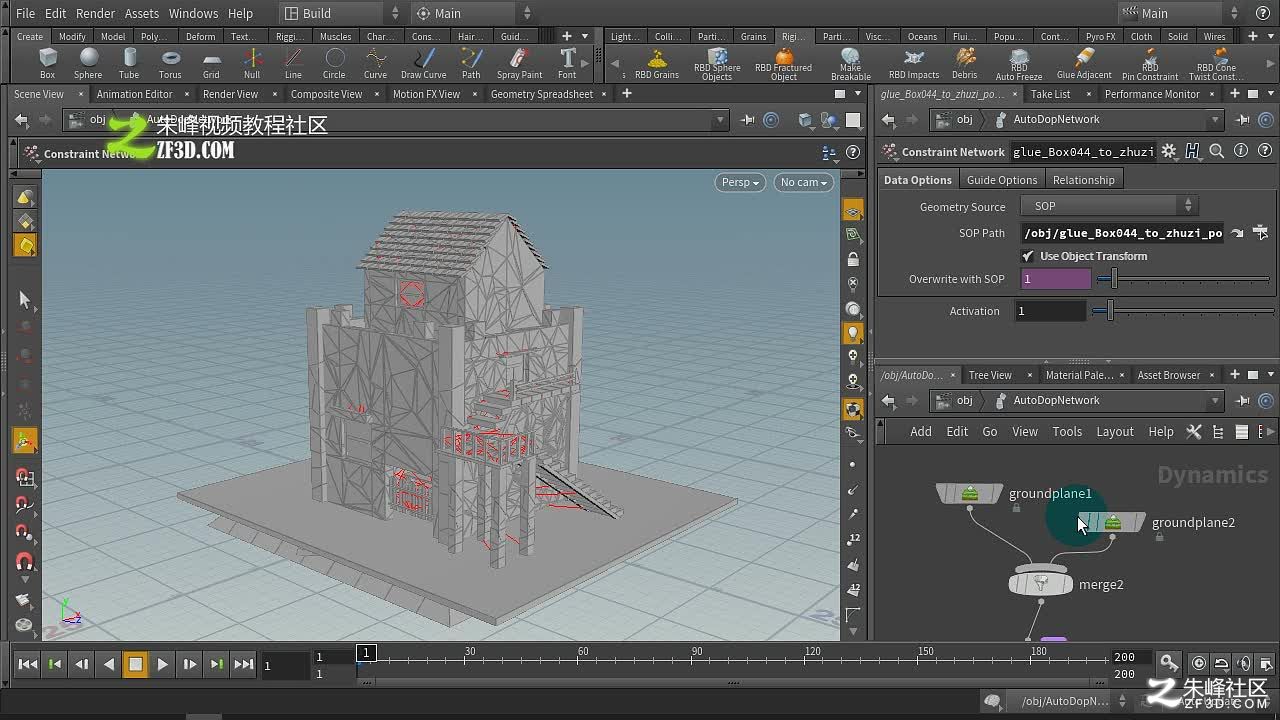The width and height of the screenshot is (1280, 720).
Task: Expand the network pane path dropdown
Action: tap(1215, 400)
